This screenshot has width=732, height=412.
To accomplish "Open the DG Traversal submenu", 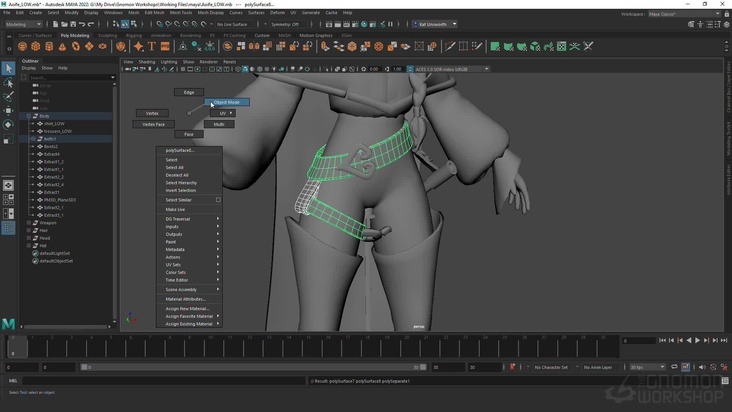I will (189, 219).
